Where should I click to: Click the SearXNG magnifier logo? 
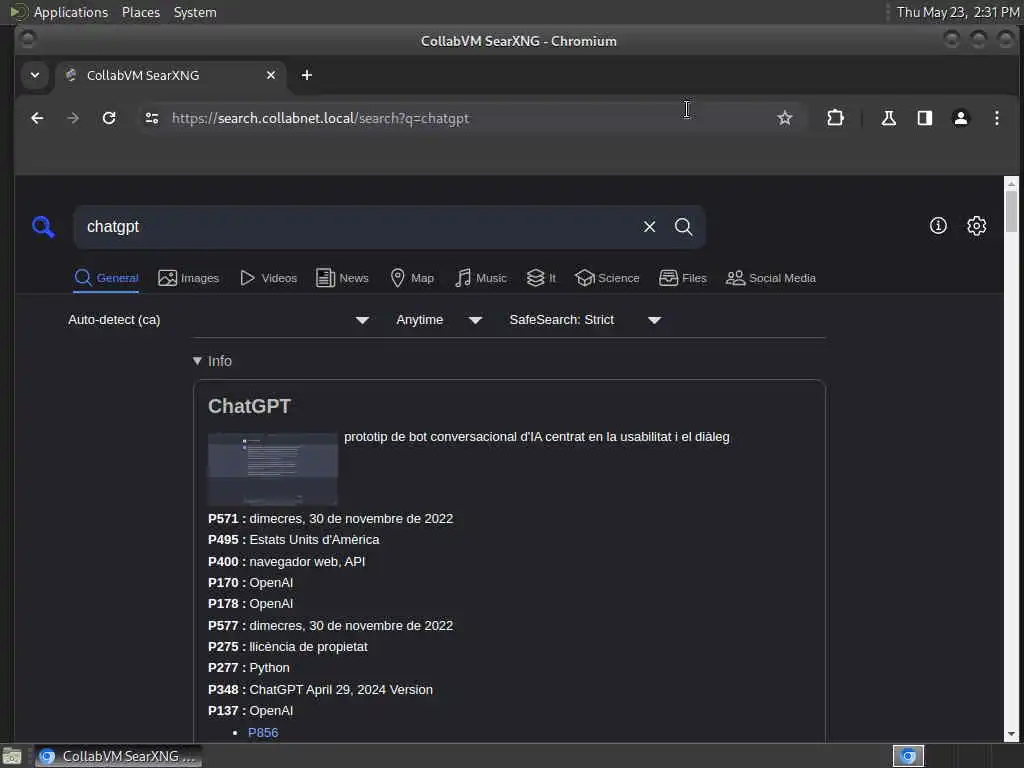pos(43,227)
